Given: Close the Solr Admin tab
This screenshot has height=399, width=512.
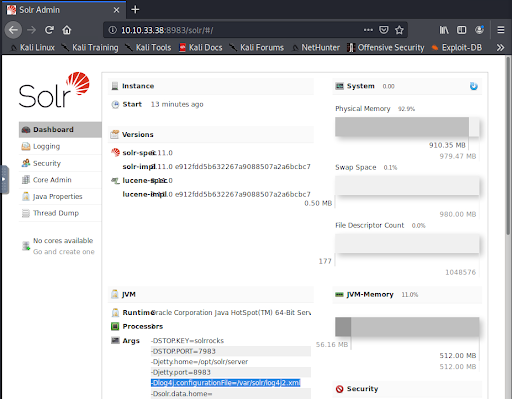Looking at the screenshot, I should coord(116,10).
